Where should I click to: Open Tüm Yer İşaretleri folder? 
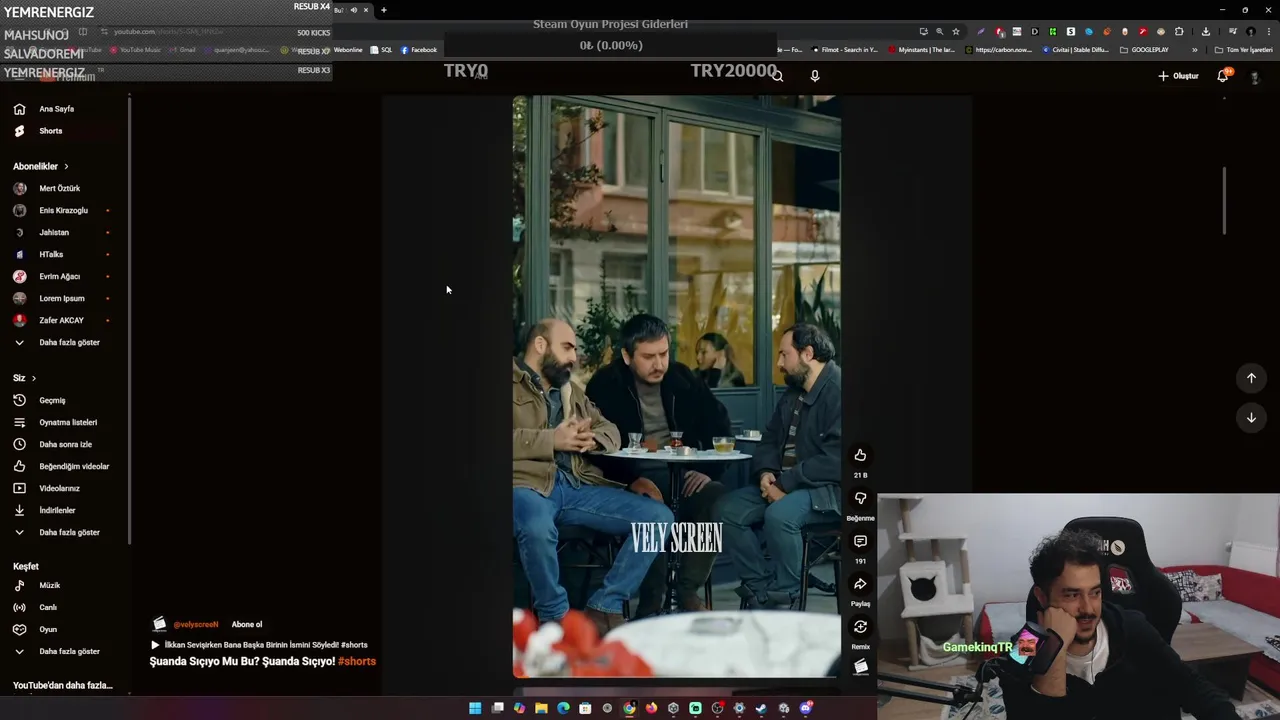1244,50
